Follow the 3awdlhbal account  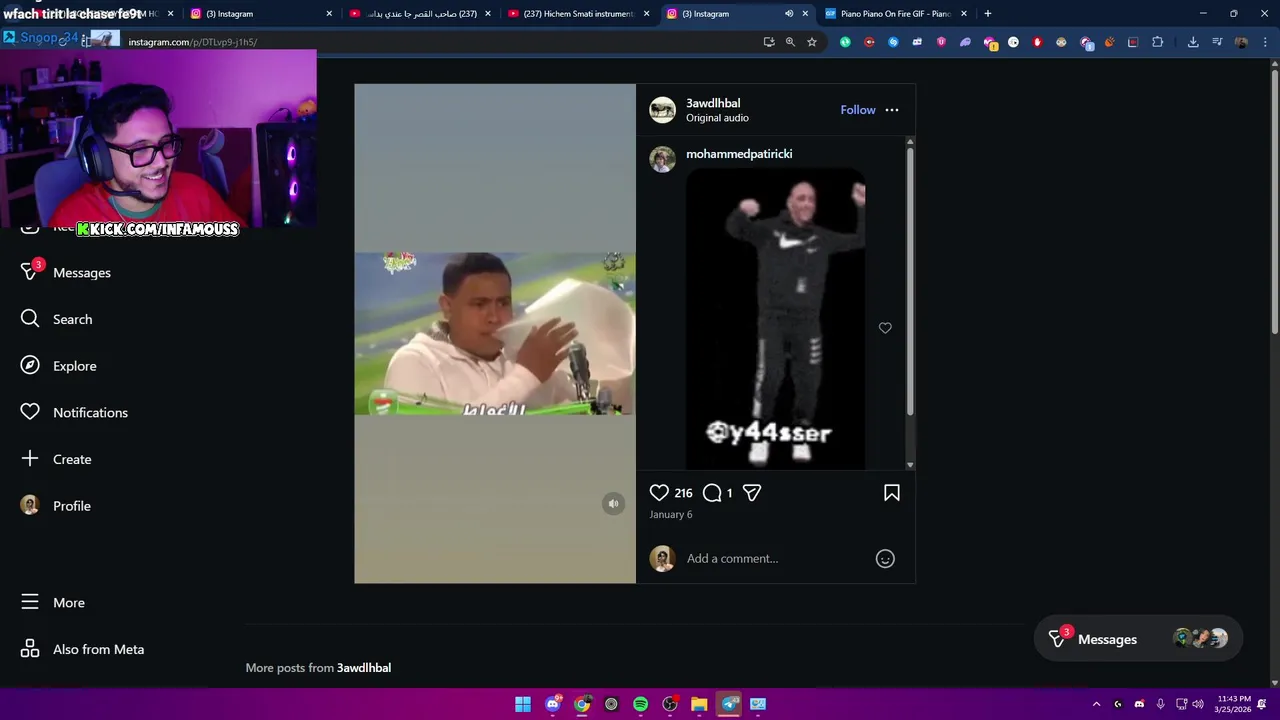(x=858, y=110)
